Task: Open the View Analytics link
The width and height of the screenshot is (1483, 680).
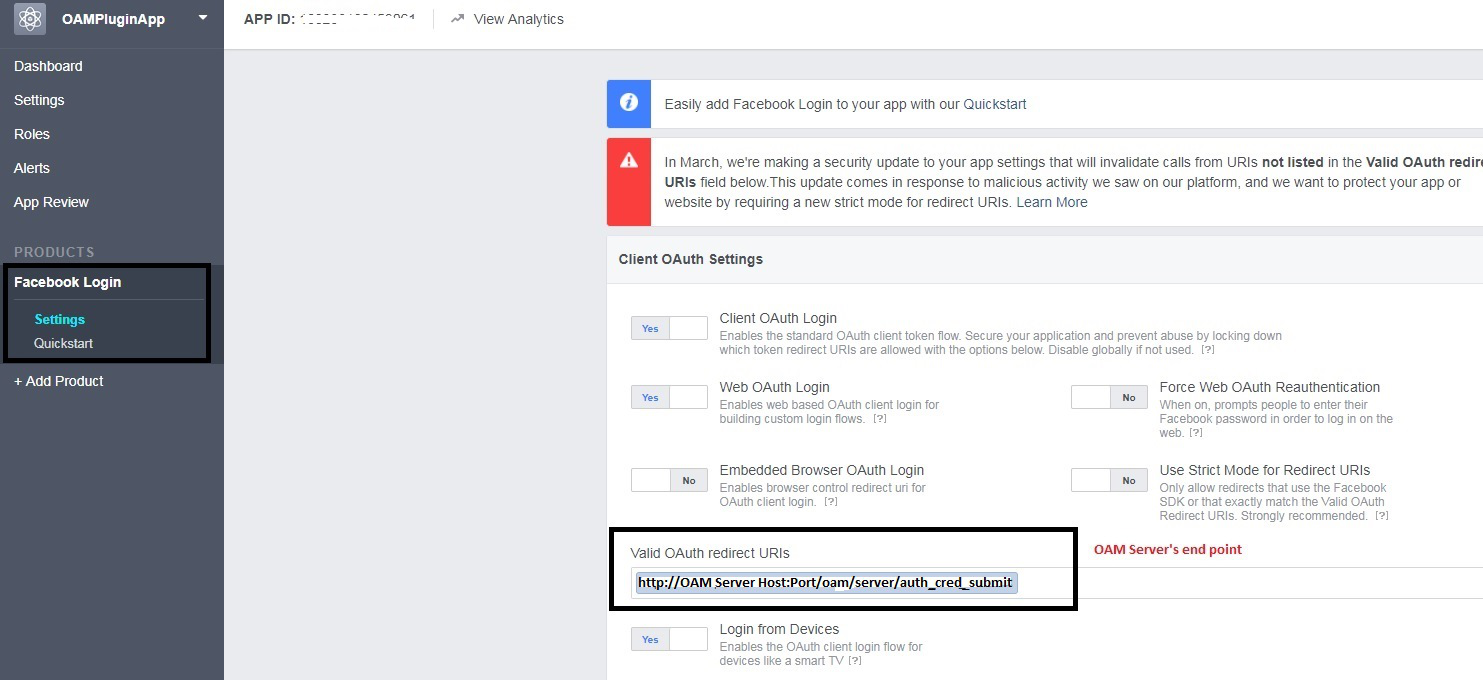Action: (518, 19)
